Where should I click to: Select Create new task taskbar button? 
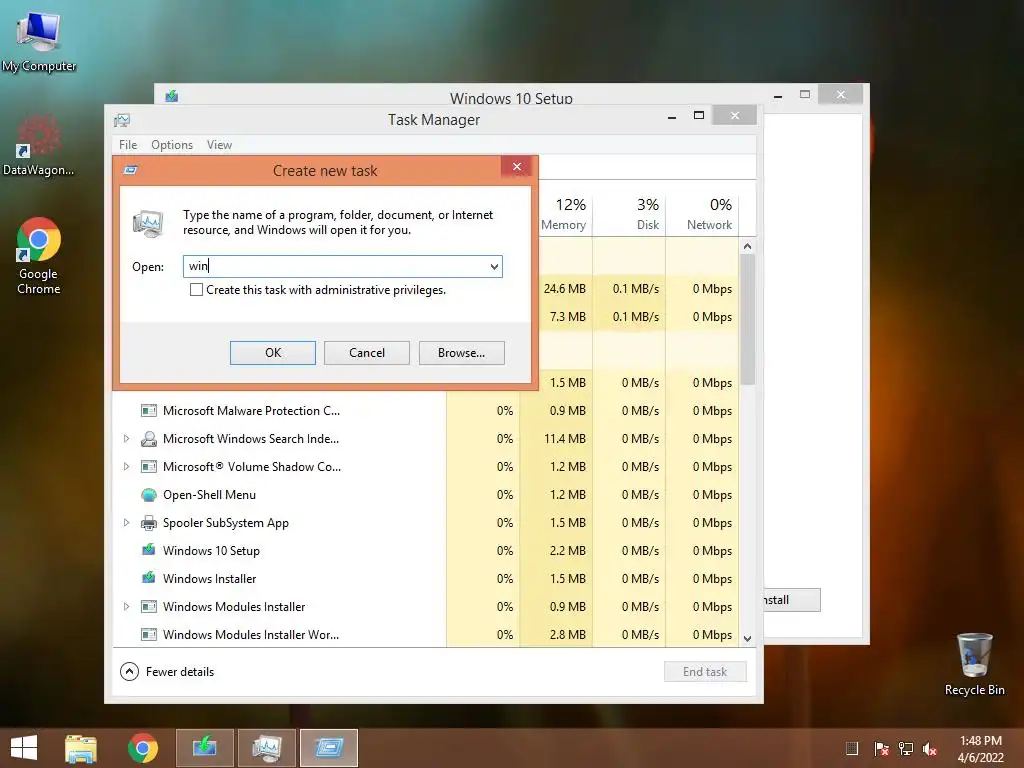tap(329, 748)
